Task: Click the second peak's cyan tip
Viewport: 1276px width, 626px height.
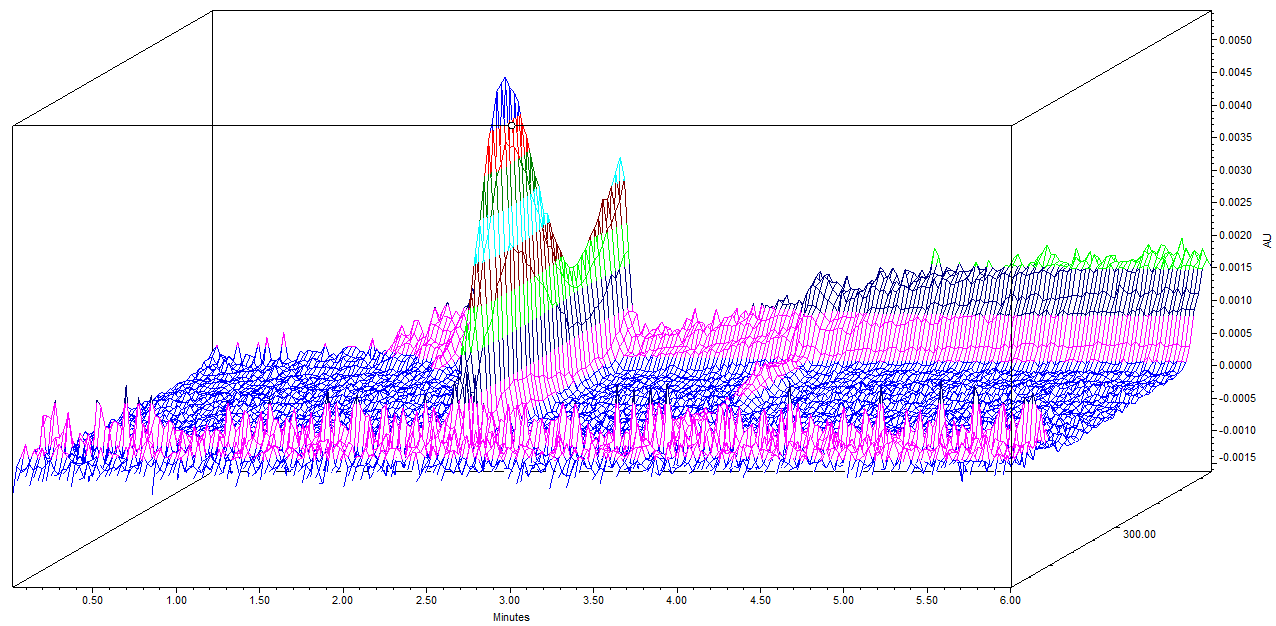Action: [620, 162]
